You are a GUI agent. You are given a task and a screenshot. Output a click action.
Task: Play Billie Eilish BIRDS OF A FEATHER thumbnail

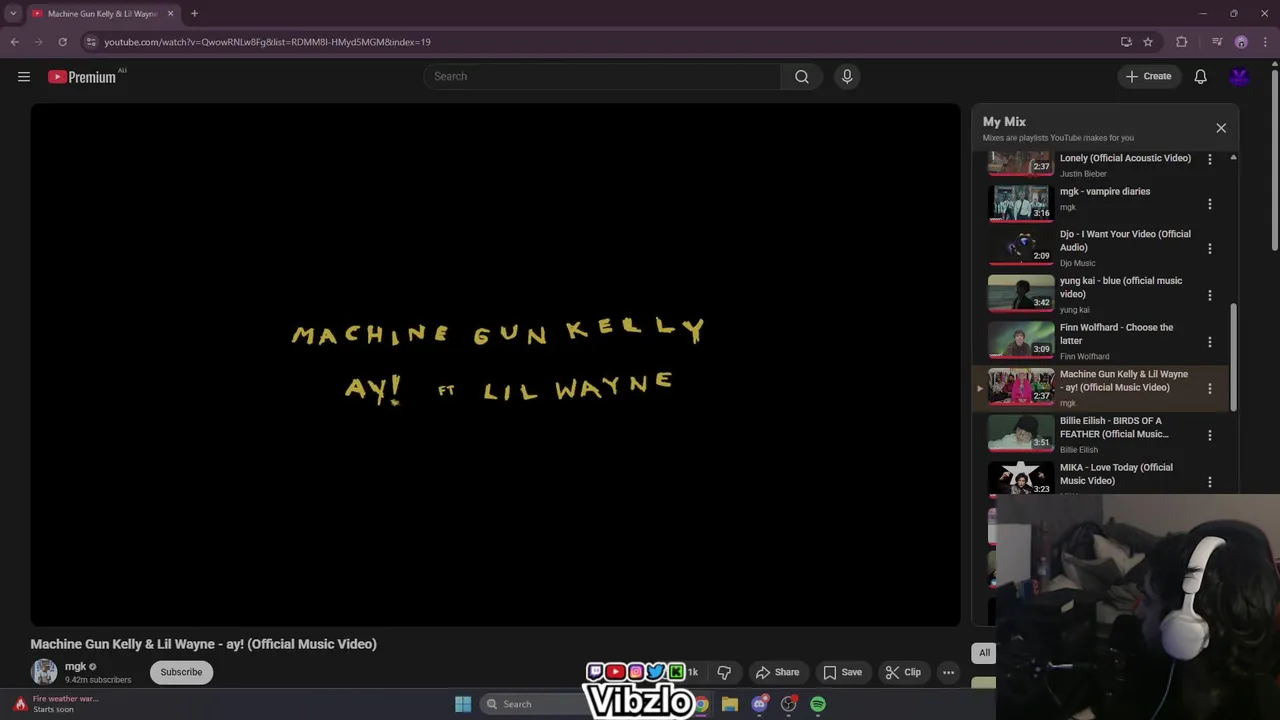(1021, 436)
